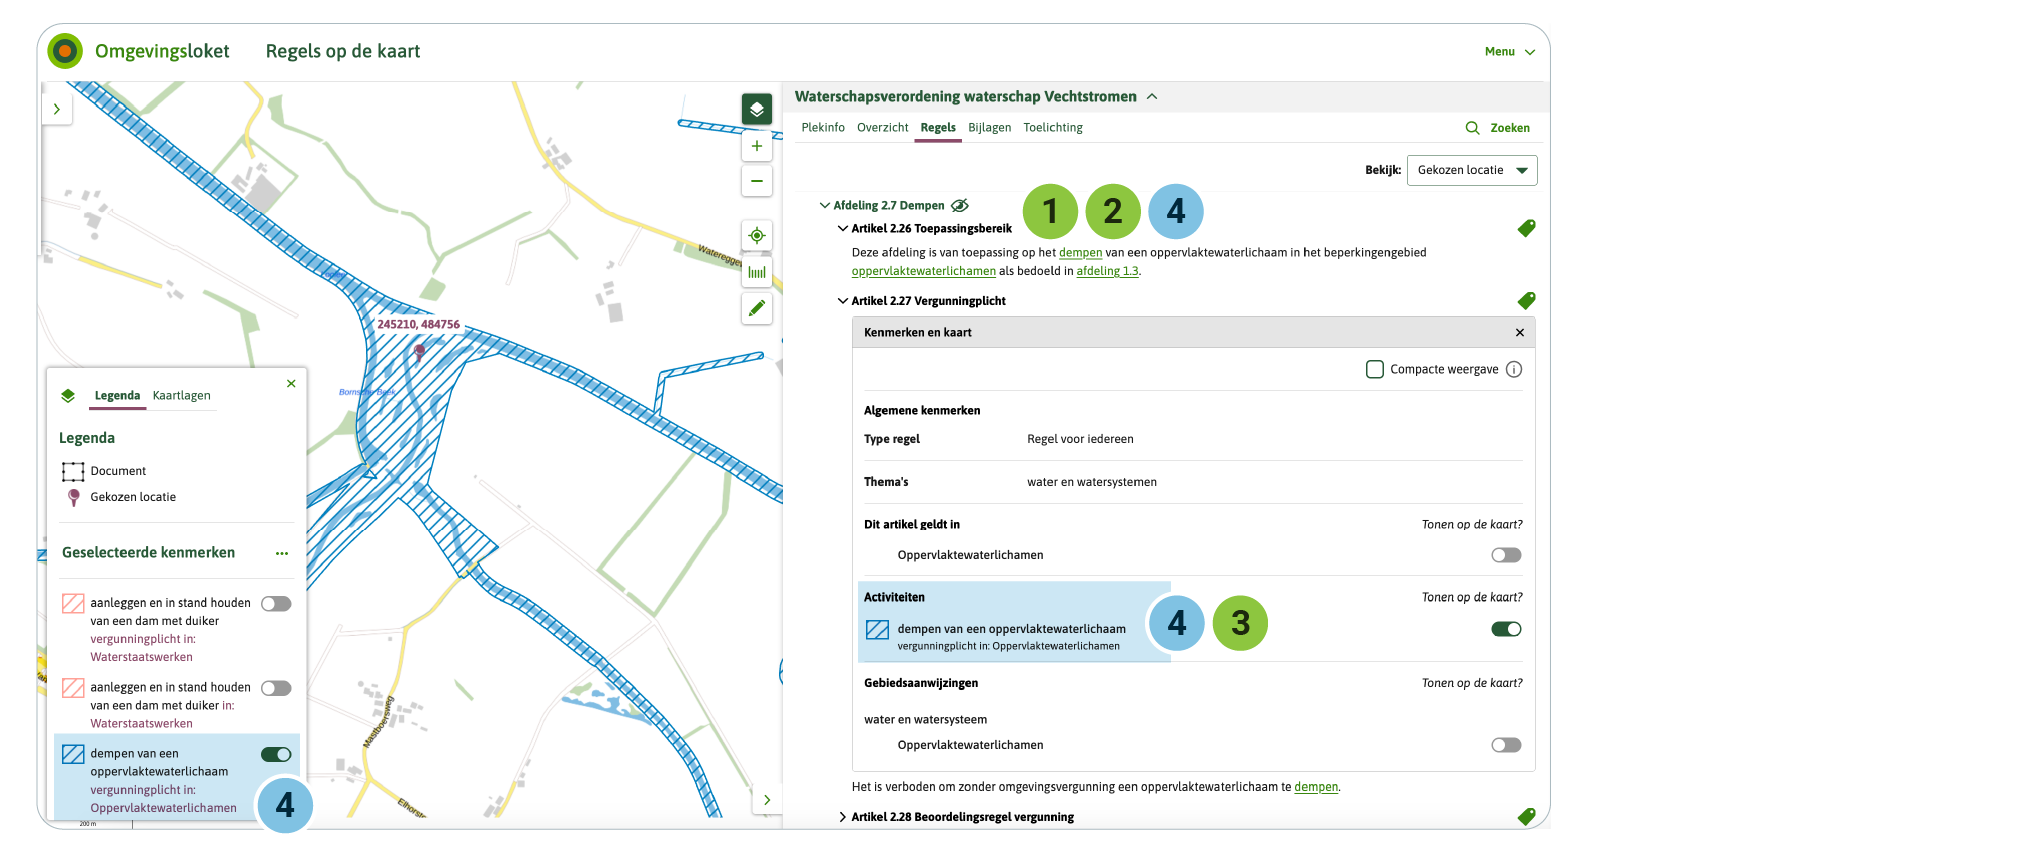
Task: Zoom out on the map
Action: 756,181
